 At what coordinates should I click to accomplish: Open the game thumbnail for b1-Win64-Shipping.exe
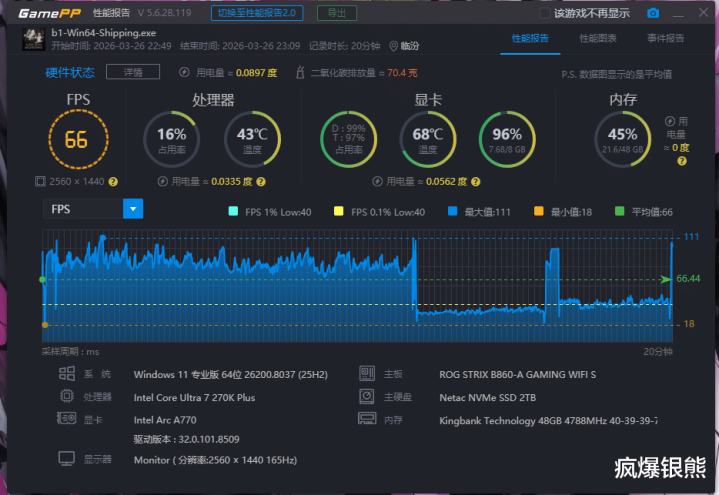33,39
